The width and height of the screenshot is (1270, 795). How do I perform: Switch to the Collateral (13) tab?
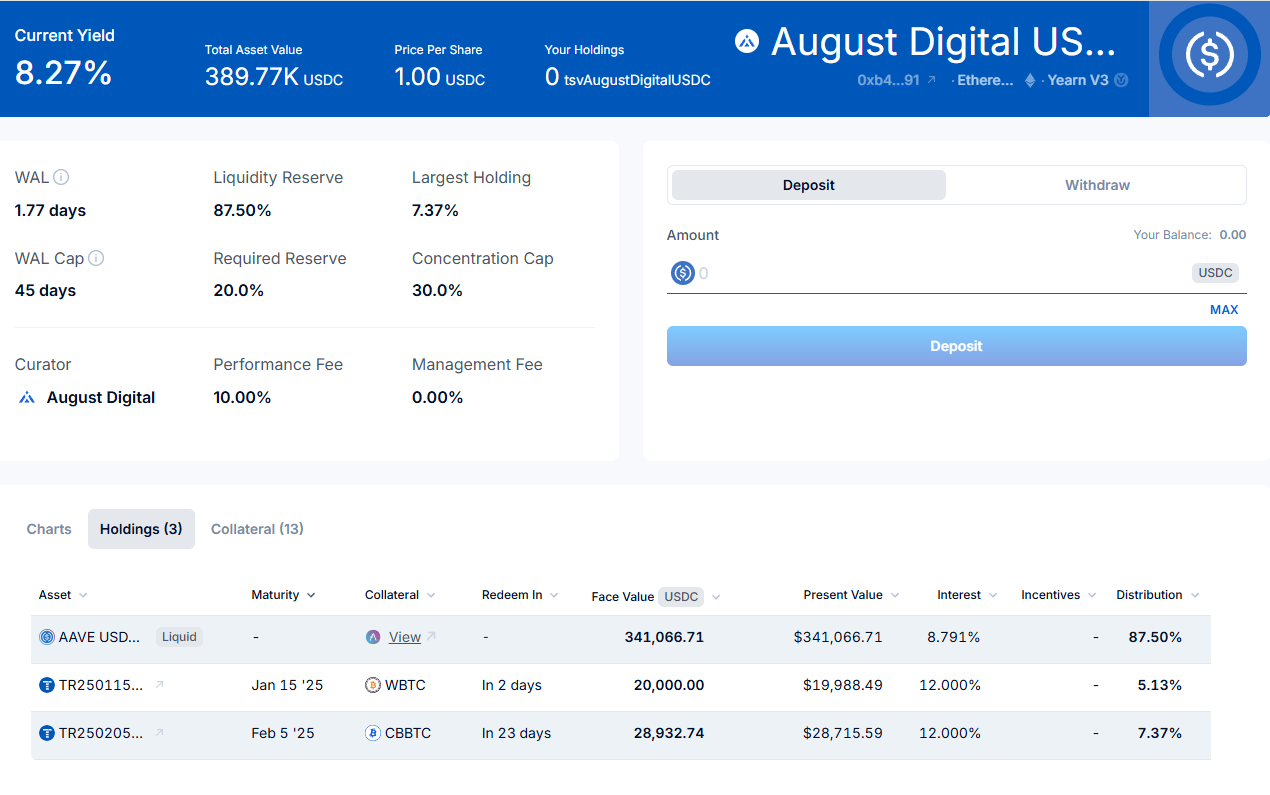click(257, 529)
